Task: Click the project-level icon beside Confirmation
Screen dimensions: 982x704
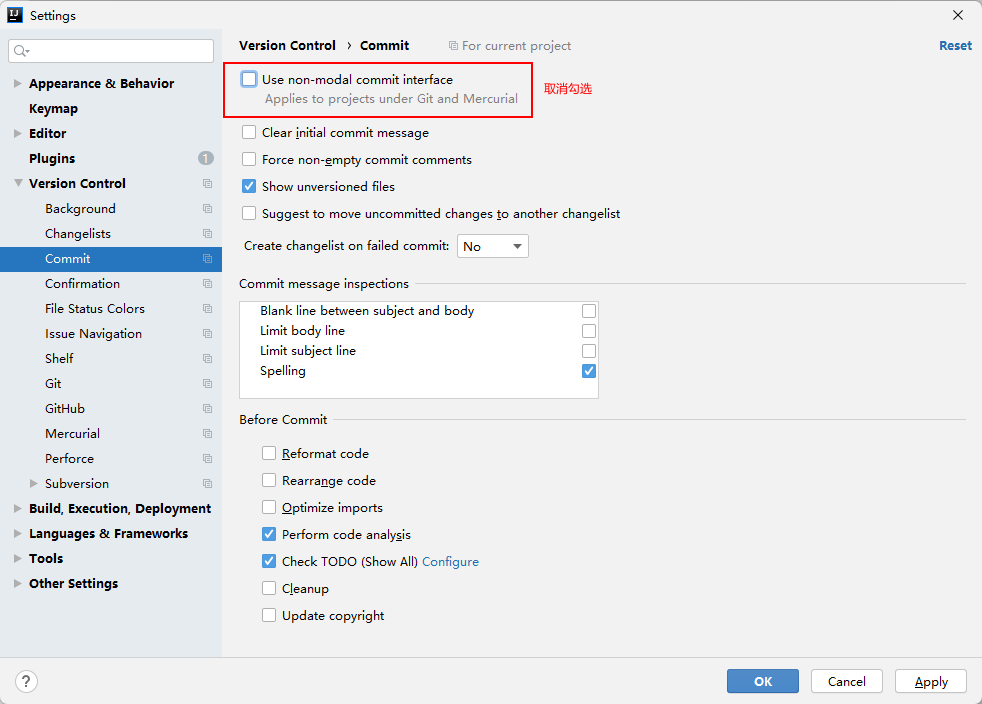Action: click(207, 284)
